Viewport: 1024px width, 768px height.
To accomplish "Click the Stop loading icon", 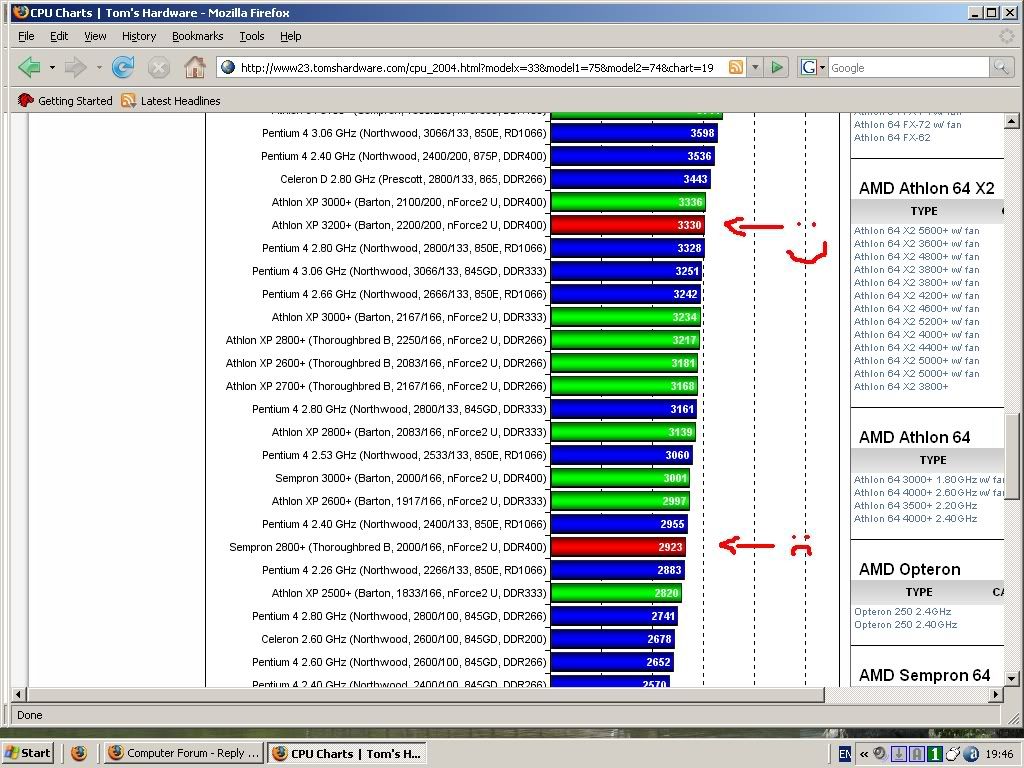I will tap(158, 67).
